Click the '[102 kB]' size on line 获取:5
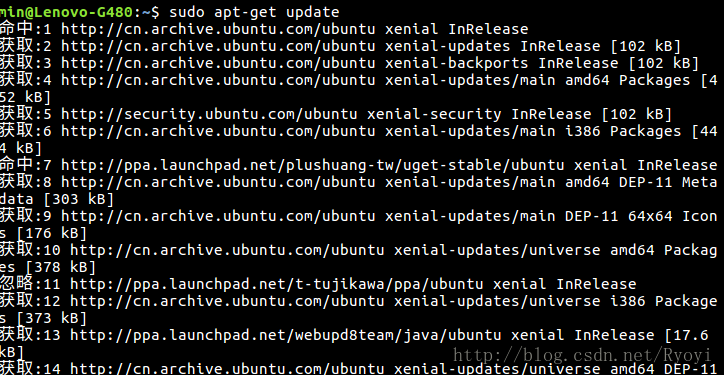 pyautogui.click(x=636, y=114)
